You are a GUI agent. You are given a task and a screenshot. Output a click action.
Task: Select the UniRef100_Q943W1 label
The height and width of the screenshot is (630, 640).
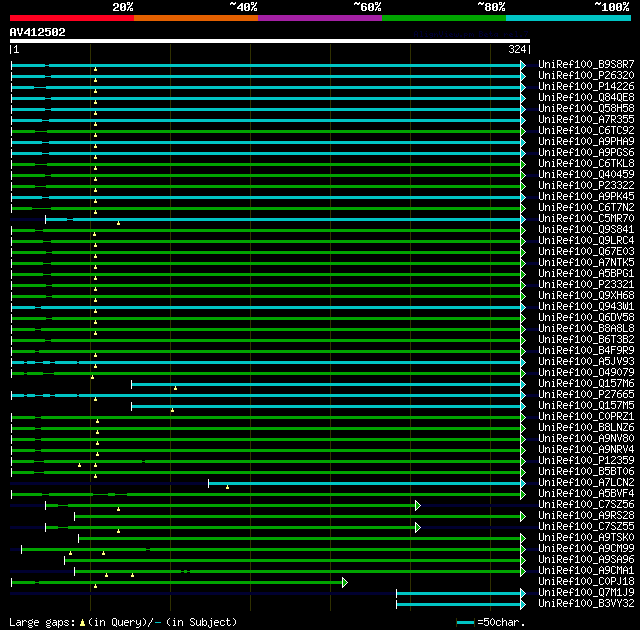[586, 307]
